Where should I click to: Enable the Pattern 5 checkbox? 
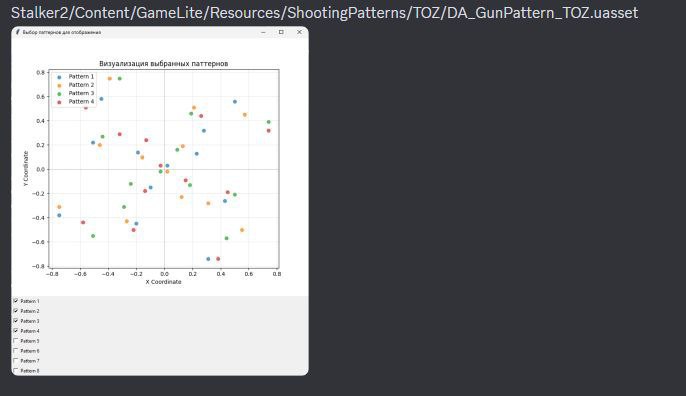pyautogui.click(x=16, y=341)
